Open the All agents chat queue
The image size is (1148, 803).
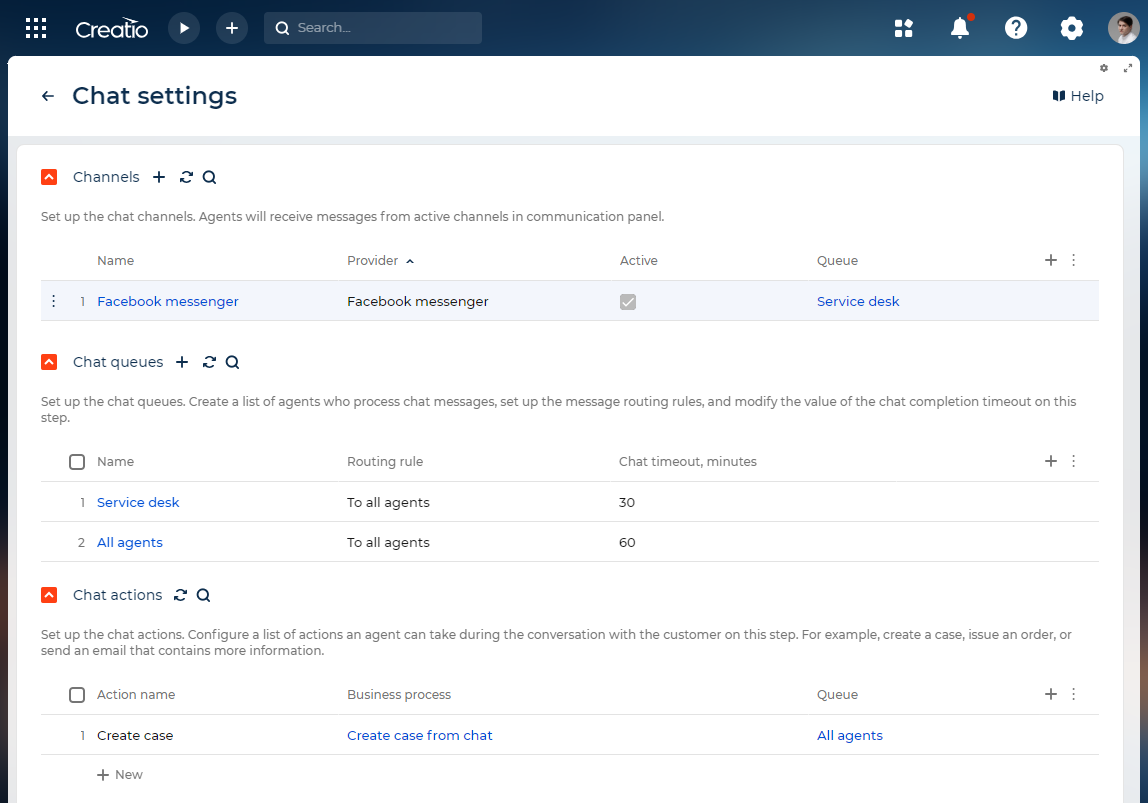pos(130,542)
